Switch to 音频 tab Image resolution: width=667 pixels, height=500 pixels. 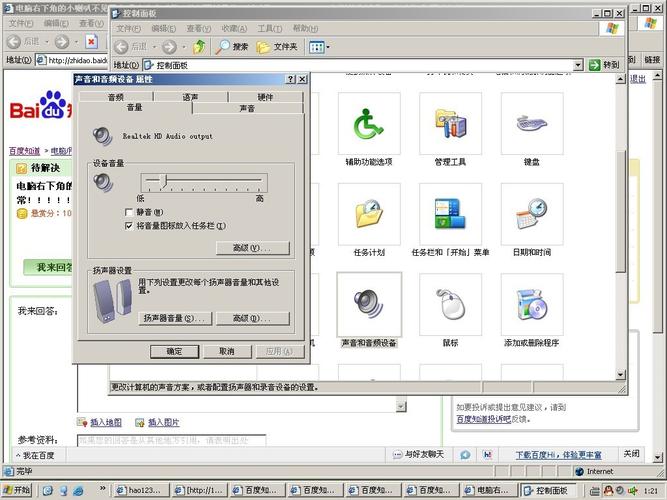(116, 97)
